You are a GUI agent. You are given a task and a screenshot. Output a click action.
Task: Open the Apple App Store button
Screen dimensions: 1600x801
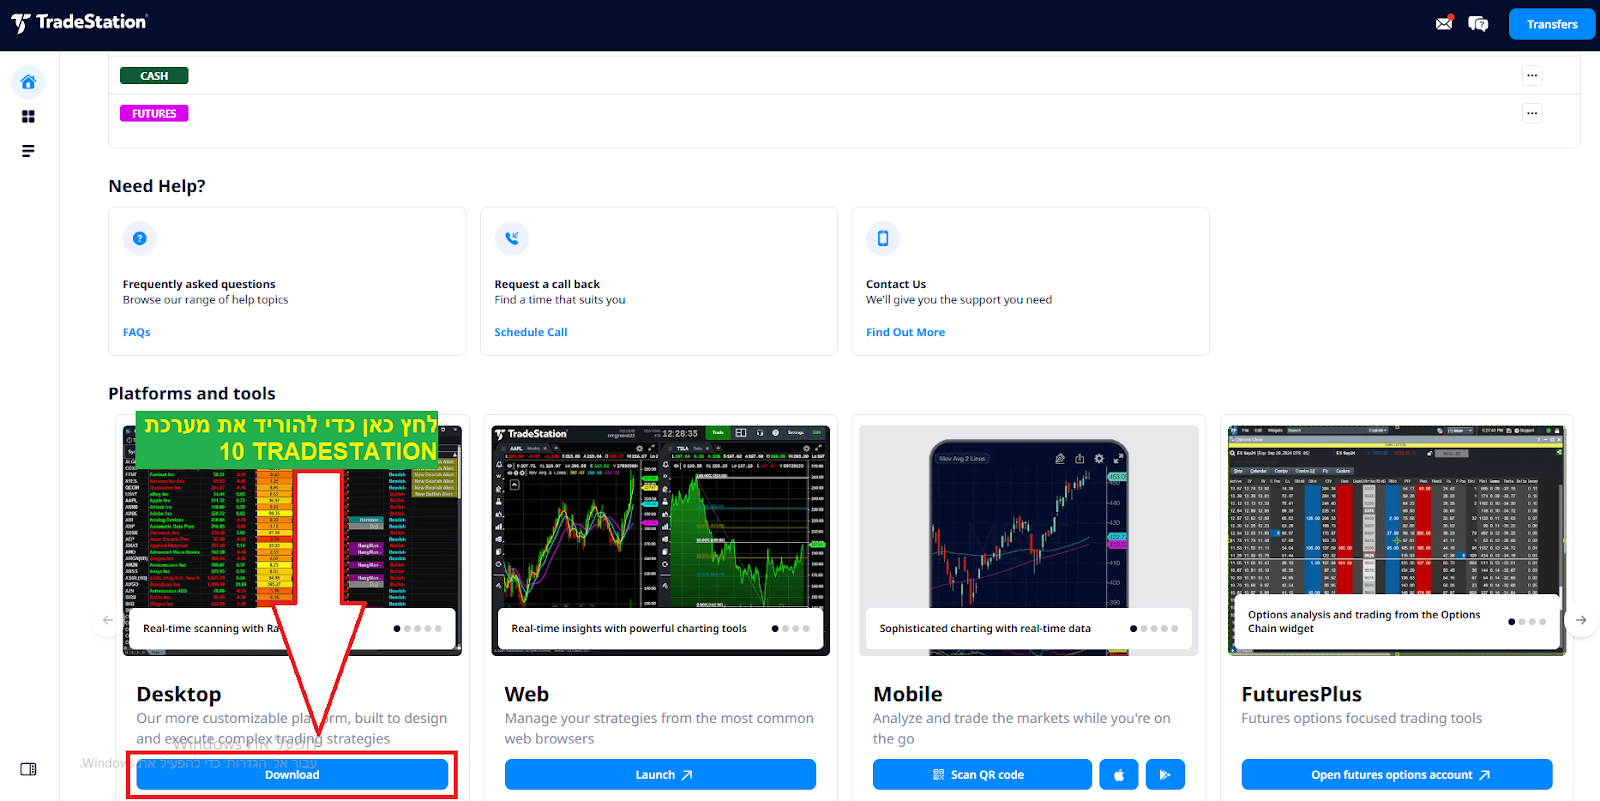[1119, 775]
